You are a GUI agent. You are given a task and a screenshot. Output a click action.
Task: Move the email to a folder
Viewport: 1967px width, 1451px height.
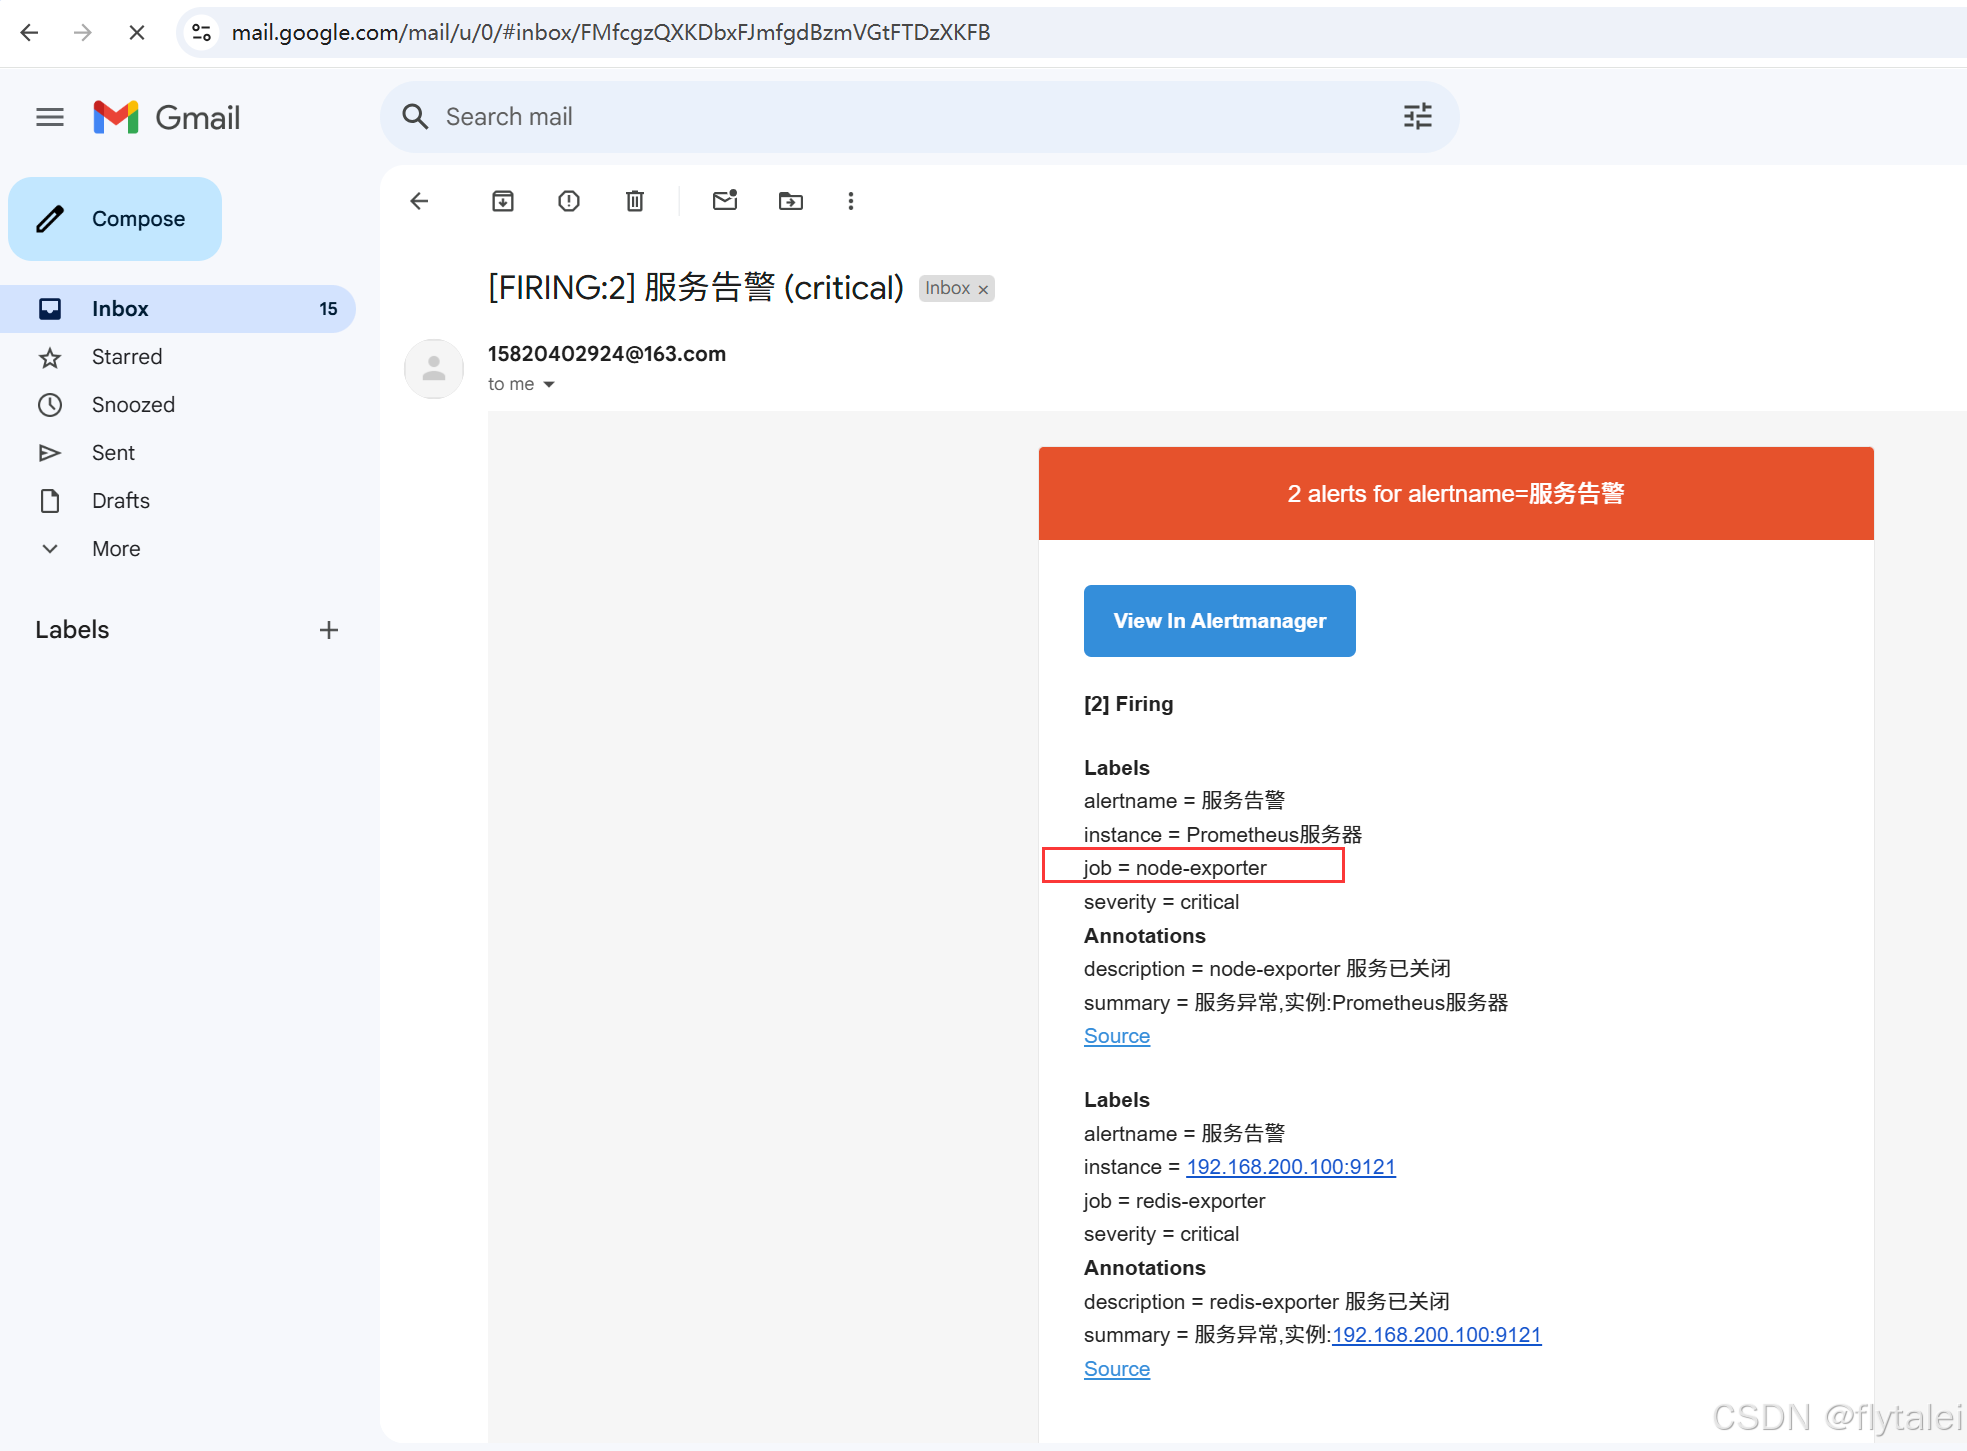(x=790, y=201)
